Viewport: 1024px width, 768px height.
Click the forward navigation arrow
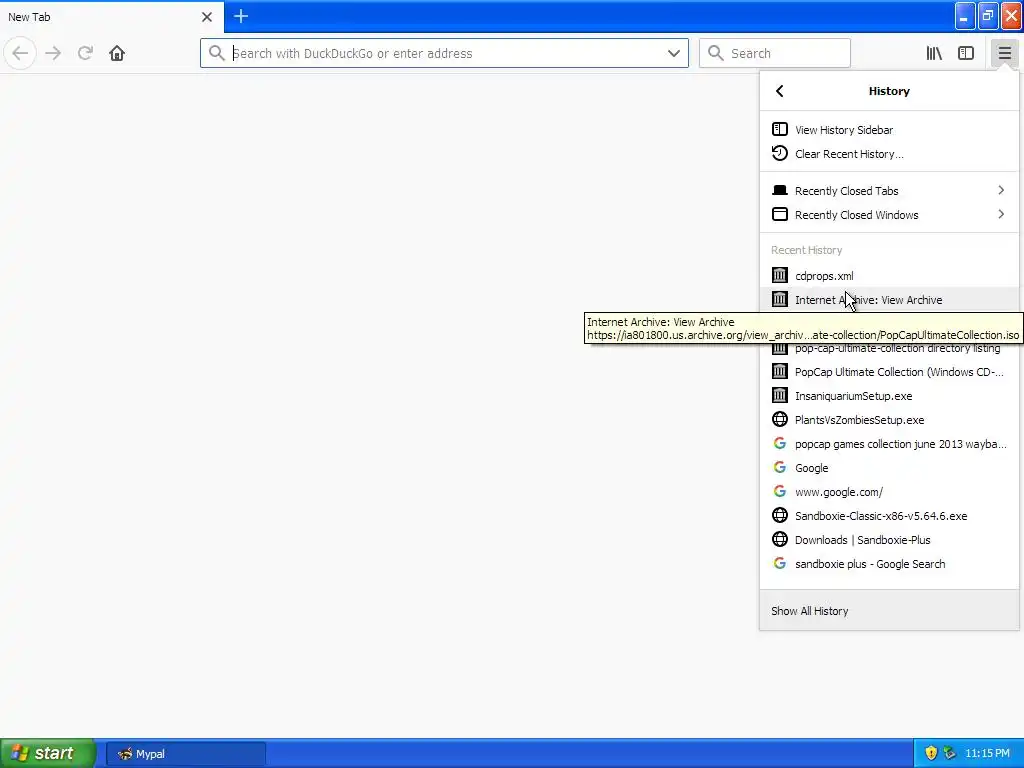[53, 53]
